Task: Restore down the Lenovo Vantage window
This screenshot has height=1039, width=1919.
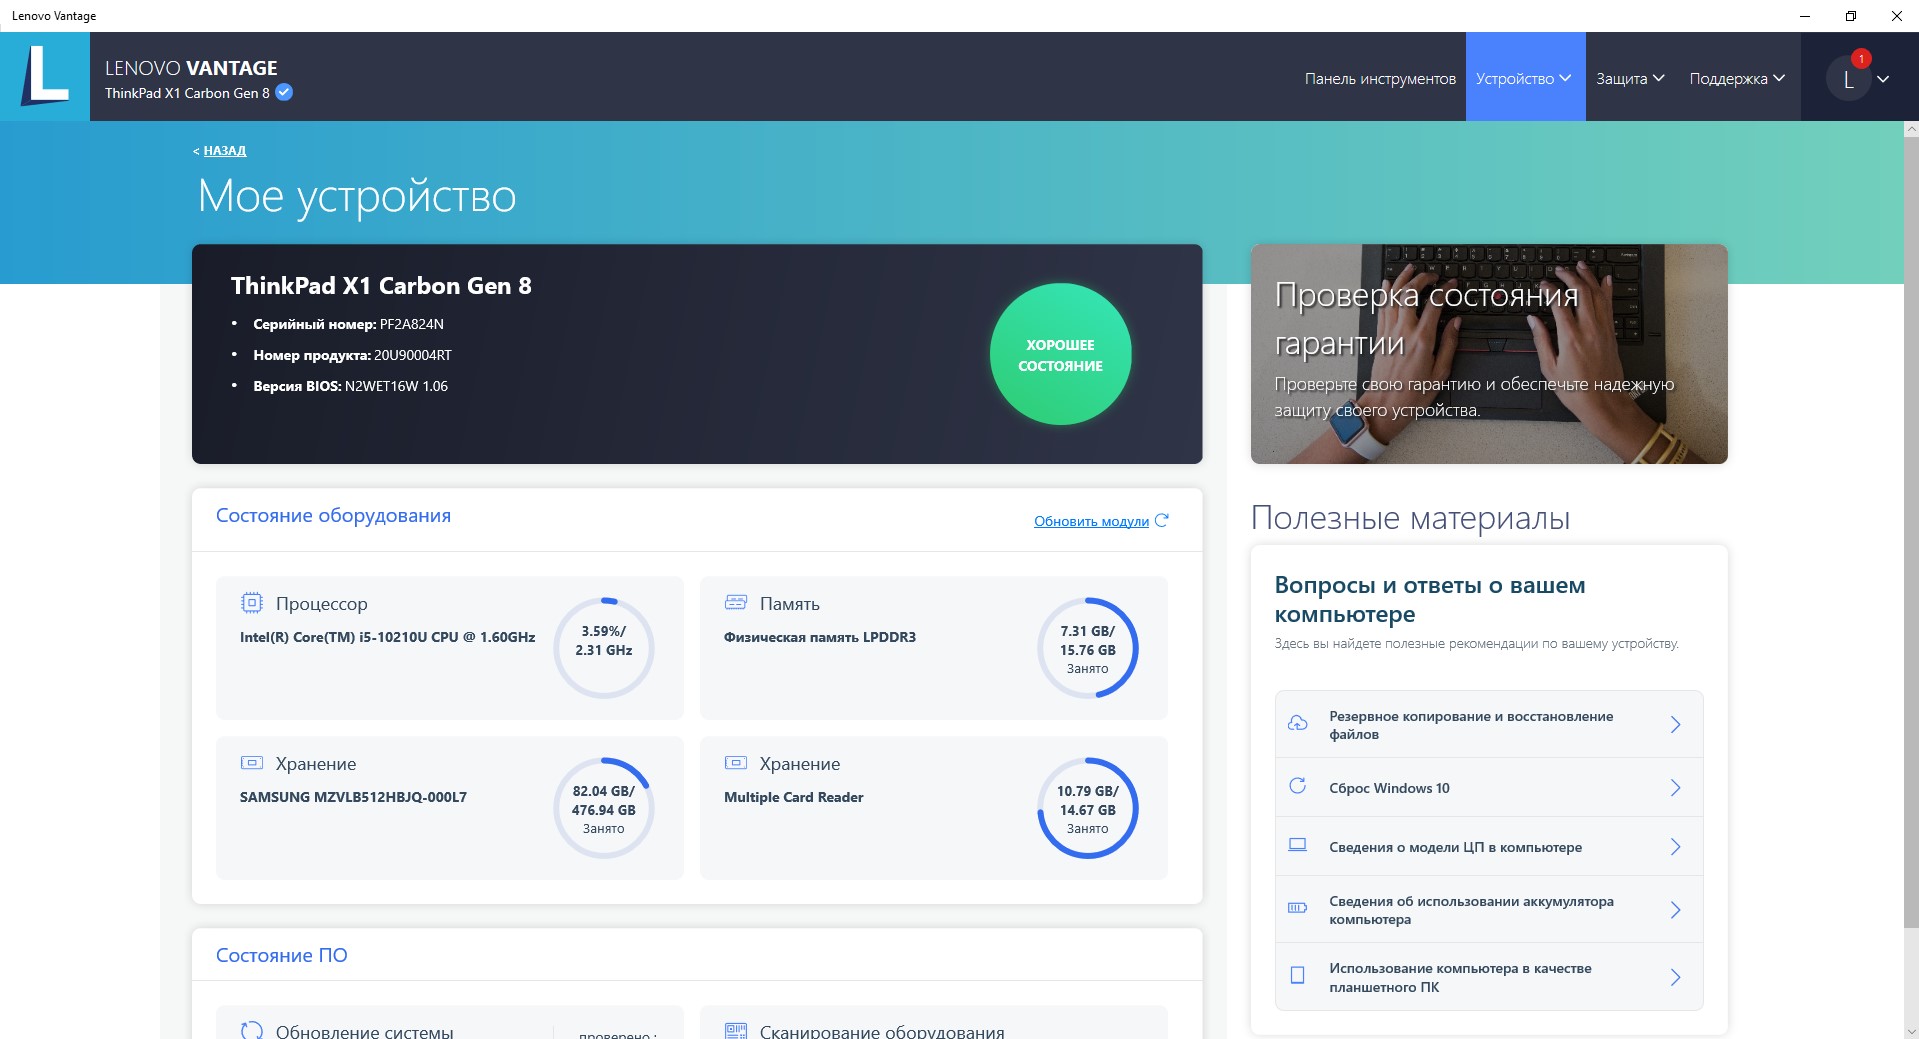Action: (1851, 16)
